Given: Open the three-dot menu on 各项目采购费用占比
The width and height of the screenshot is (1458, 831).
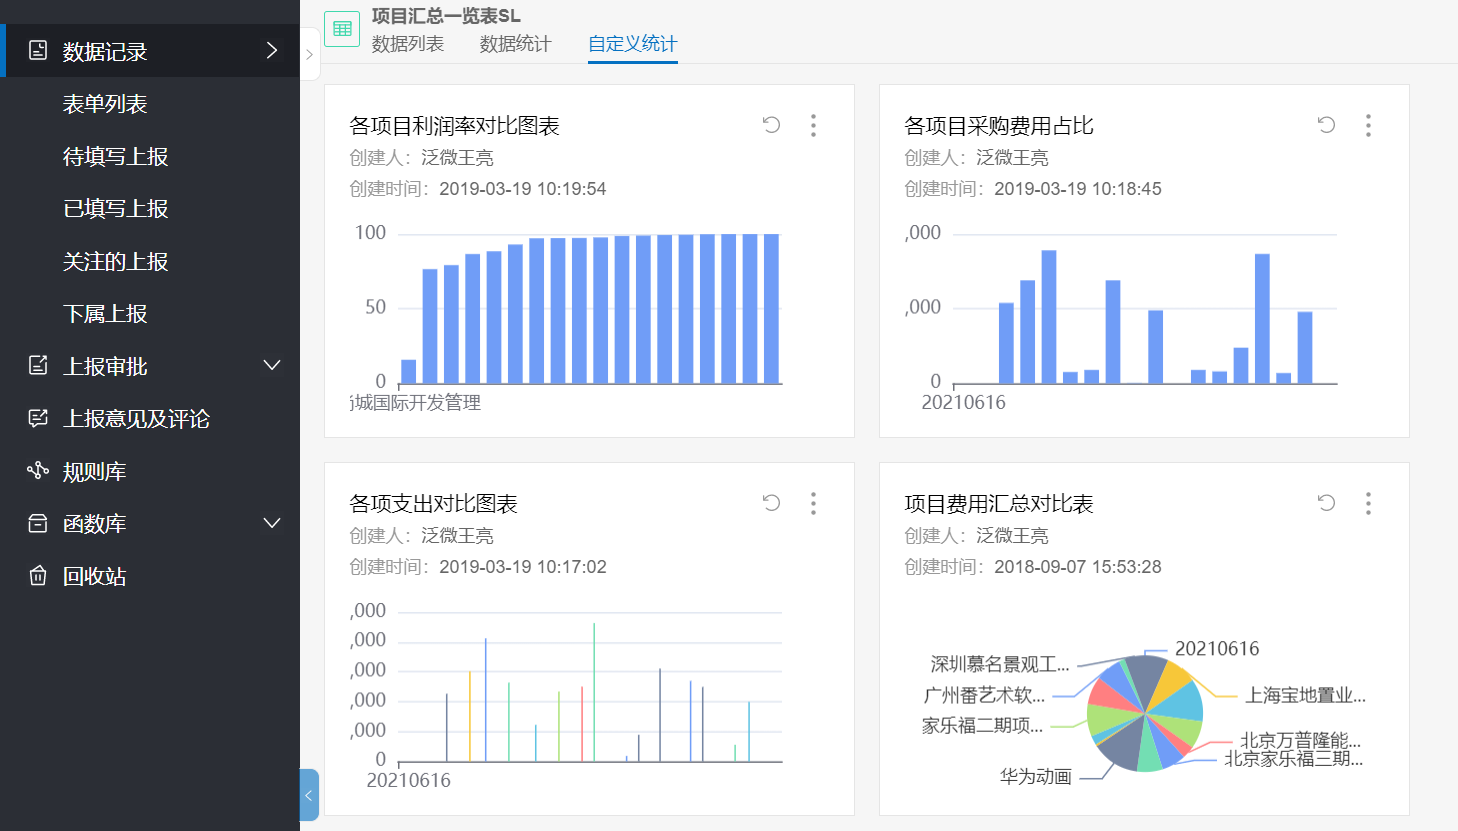Looking at the screenshot, I should pyautogui.click(x=1367, y=124).
